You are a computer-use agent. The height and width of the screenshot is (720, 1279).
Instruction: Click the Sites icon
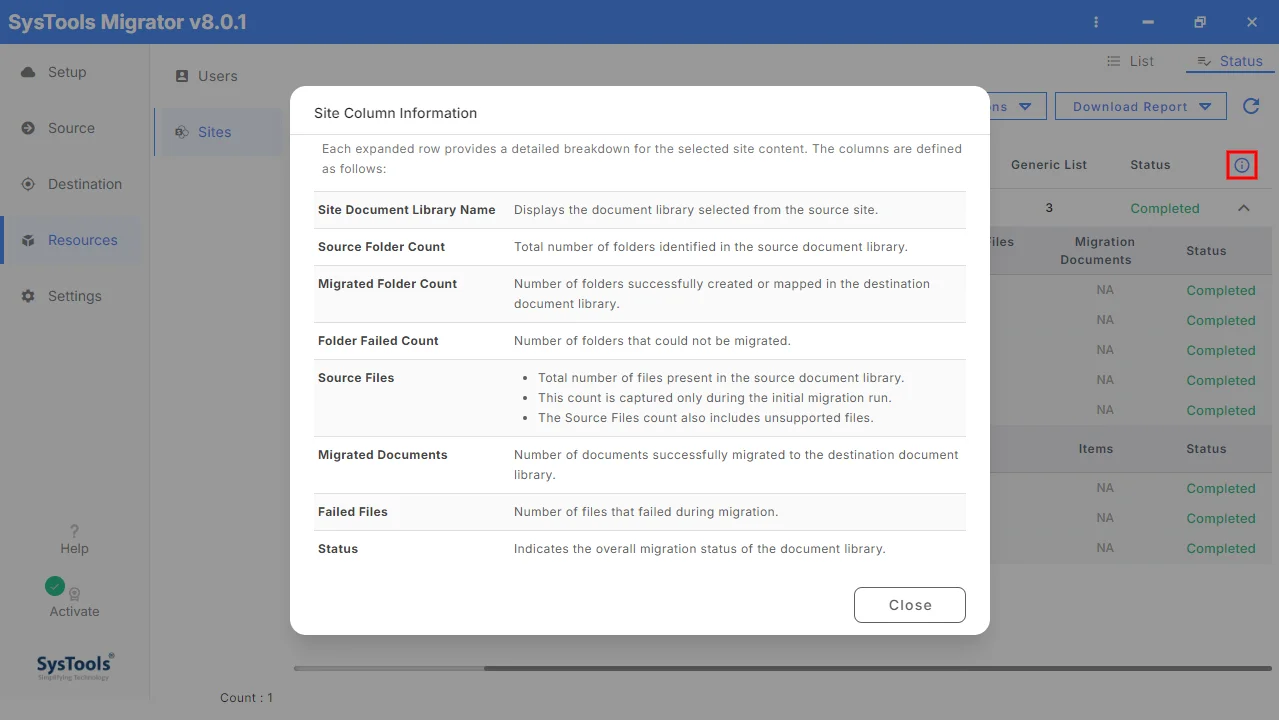[x=182, y=132]
